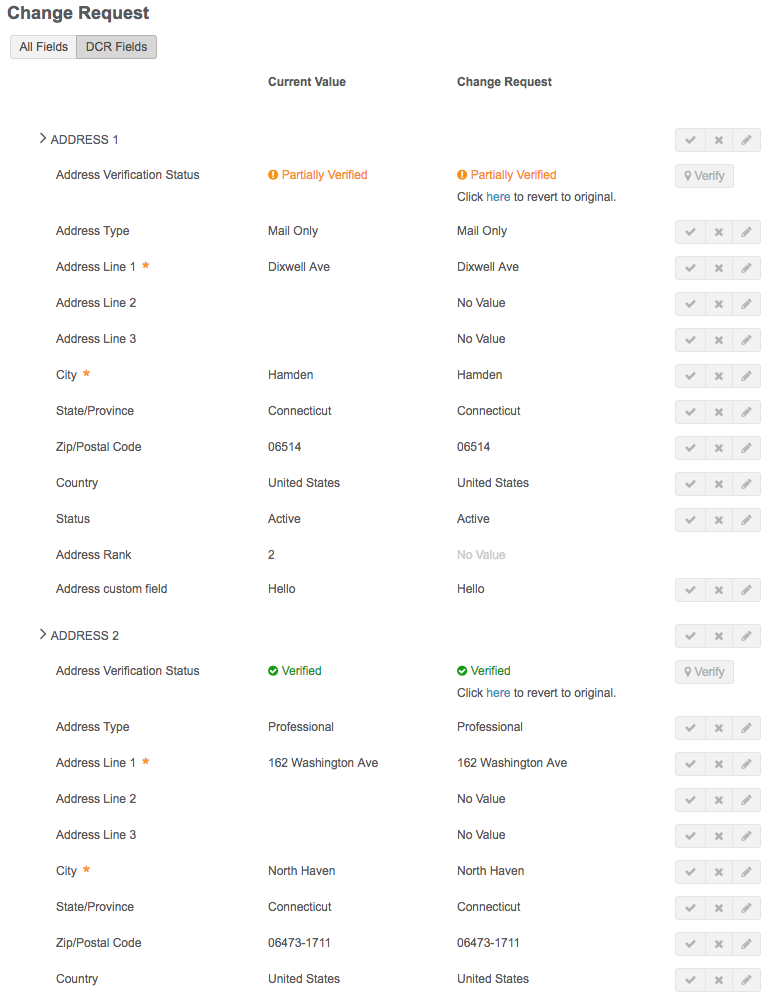Collapse the ADDRESS 2 section
The image size is (773, 999).
43,635
